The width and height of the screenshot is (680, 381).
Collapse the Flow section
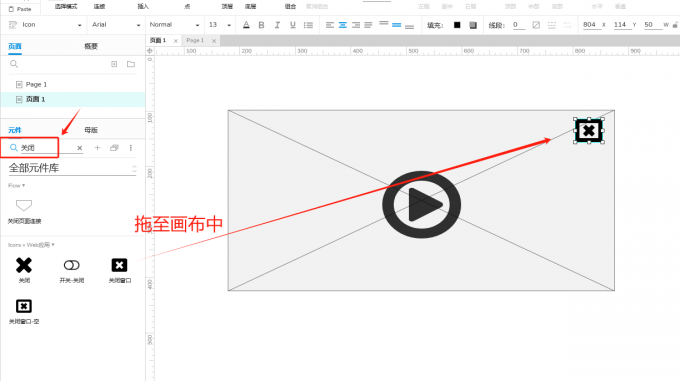coord(16,186)
